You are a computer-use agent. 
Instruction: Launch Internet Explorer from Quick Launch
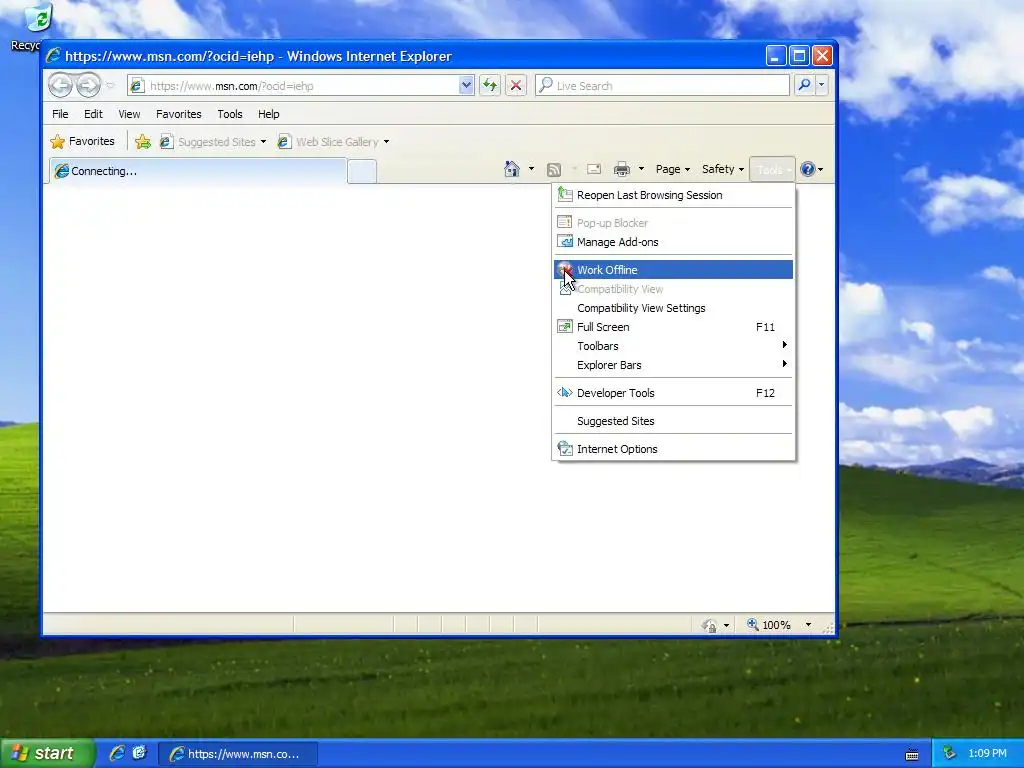coord(117,753)
